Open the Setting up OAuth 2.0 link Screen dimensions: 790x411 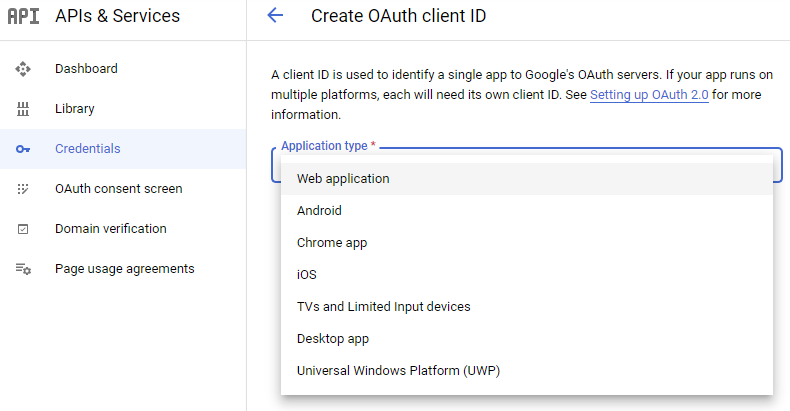pos(648,95)
